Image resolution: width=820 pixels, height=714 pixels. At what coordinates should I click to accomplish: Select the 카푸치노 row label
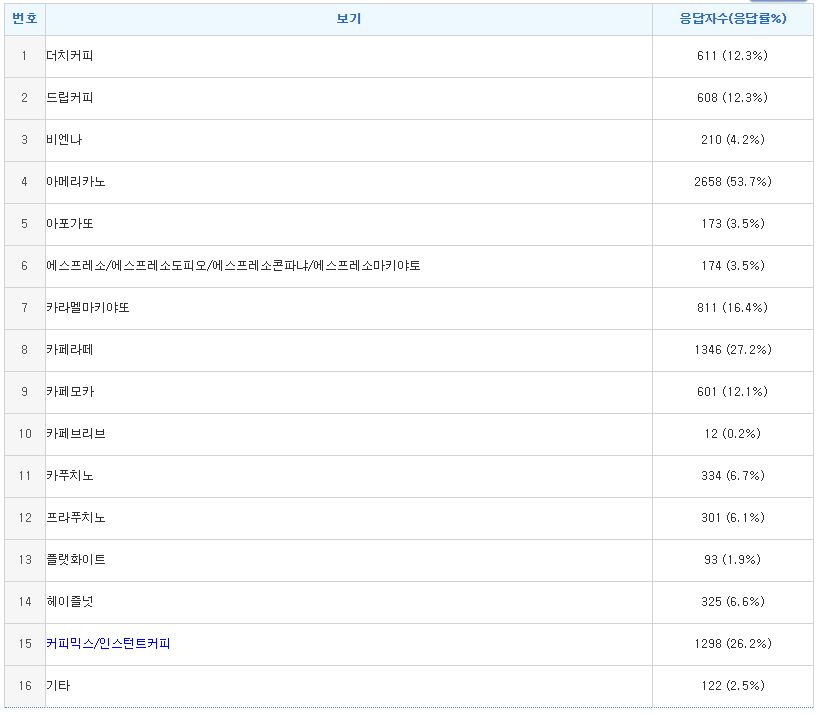[70, 475]
